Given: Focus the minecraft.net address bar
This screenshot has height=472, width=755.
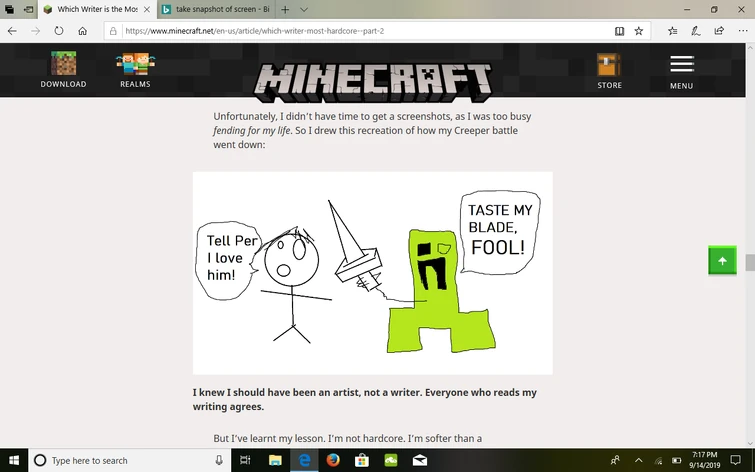Looking at the screenshot, I should tap(366, 31).
